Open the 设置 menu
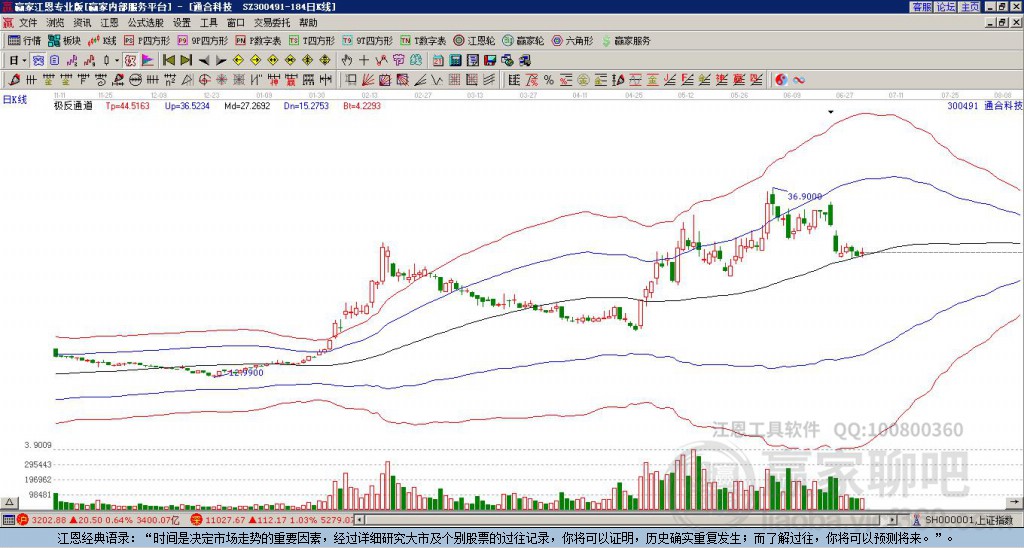 tap(182, 23)
